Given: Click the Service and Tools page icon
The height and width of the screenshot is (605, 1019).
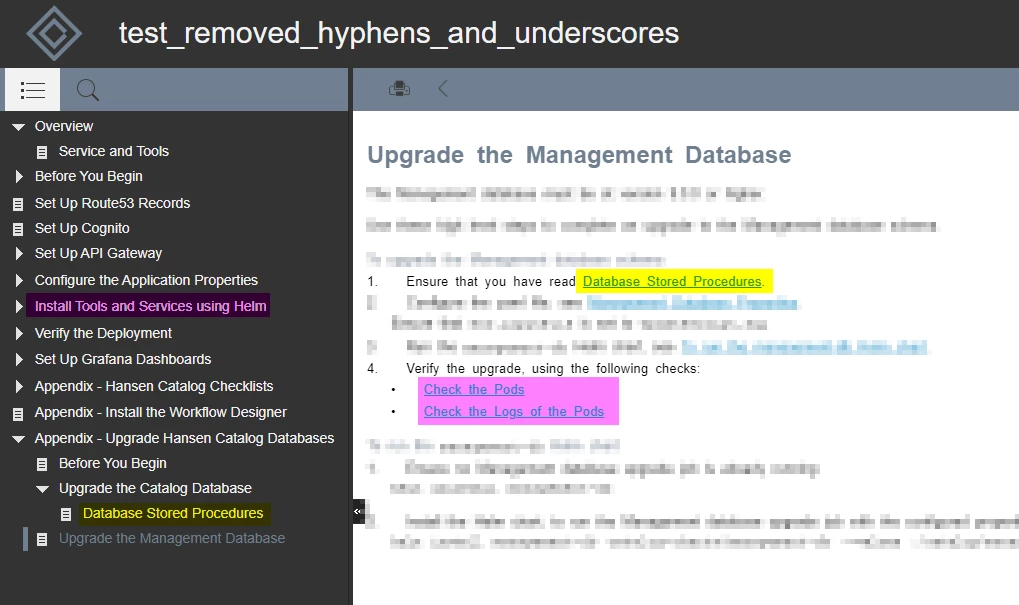Looking at the screenshot, I should tap(42, 152).
